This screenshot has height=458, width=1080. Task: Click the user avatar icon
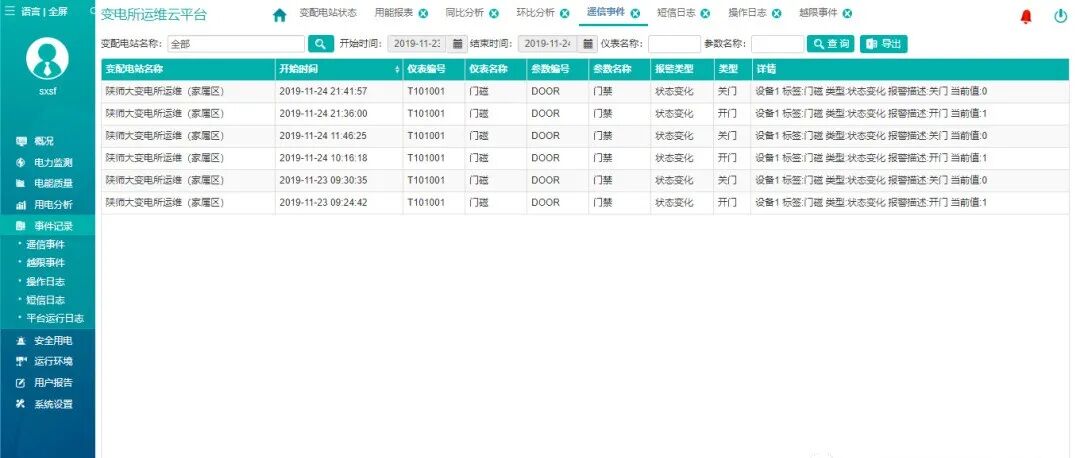(48, 58)
